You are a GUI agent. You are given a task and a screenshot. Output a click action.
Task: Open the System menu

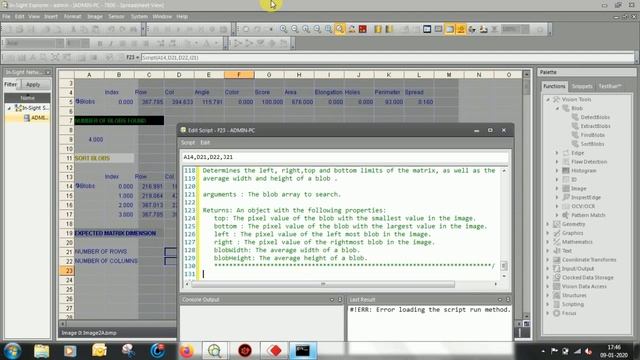pyautogui.click(x=139, y=16)
